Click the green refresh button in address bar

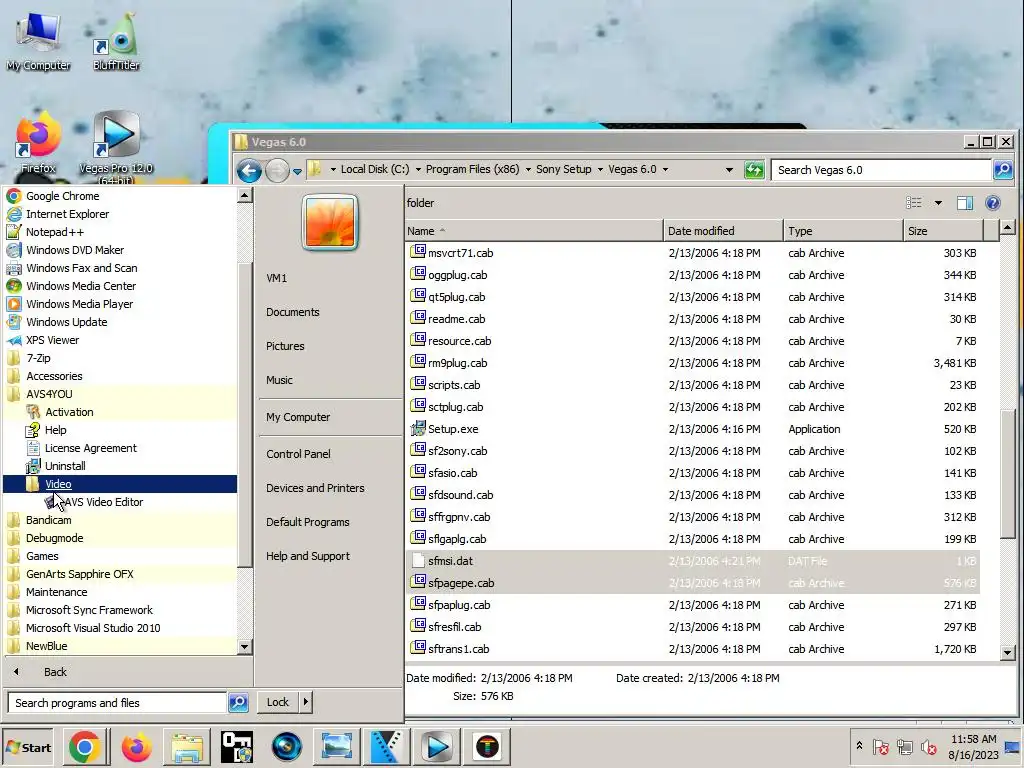point(754,170)
